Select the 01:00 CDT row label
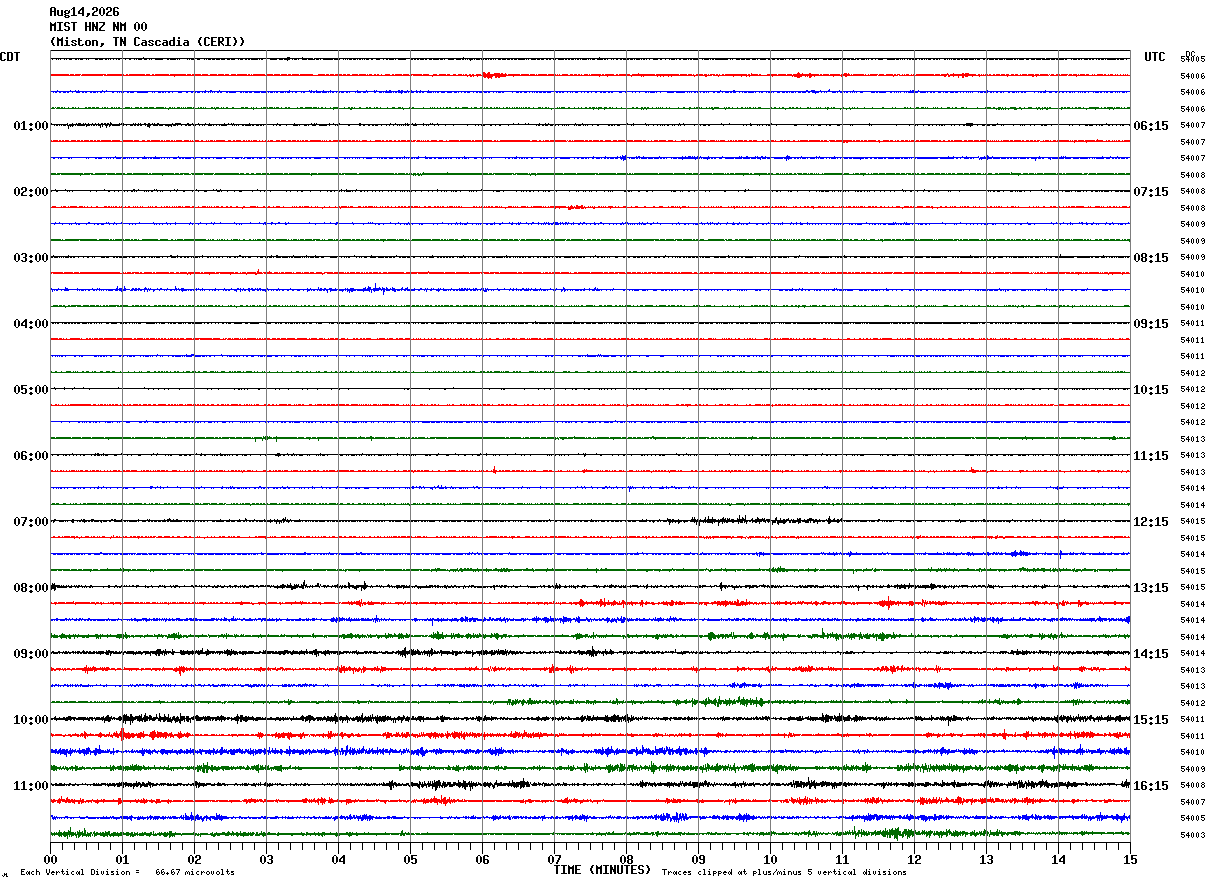This screenshot has height=886, width=1210. click(x=31, y=126)
